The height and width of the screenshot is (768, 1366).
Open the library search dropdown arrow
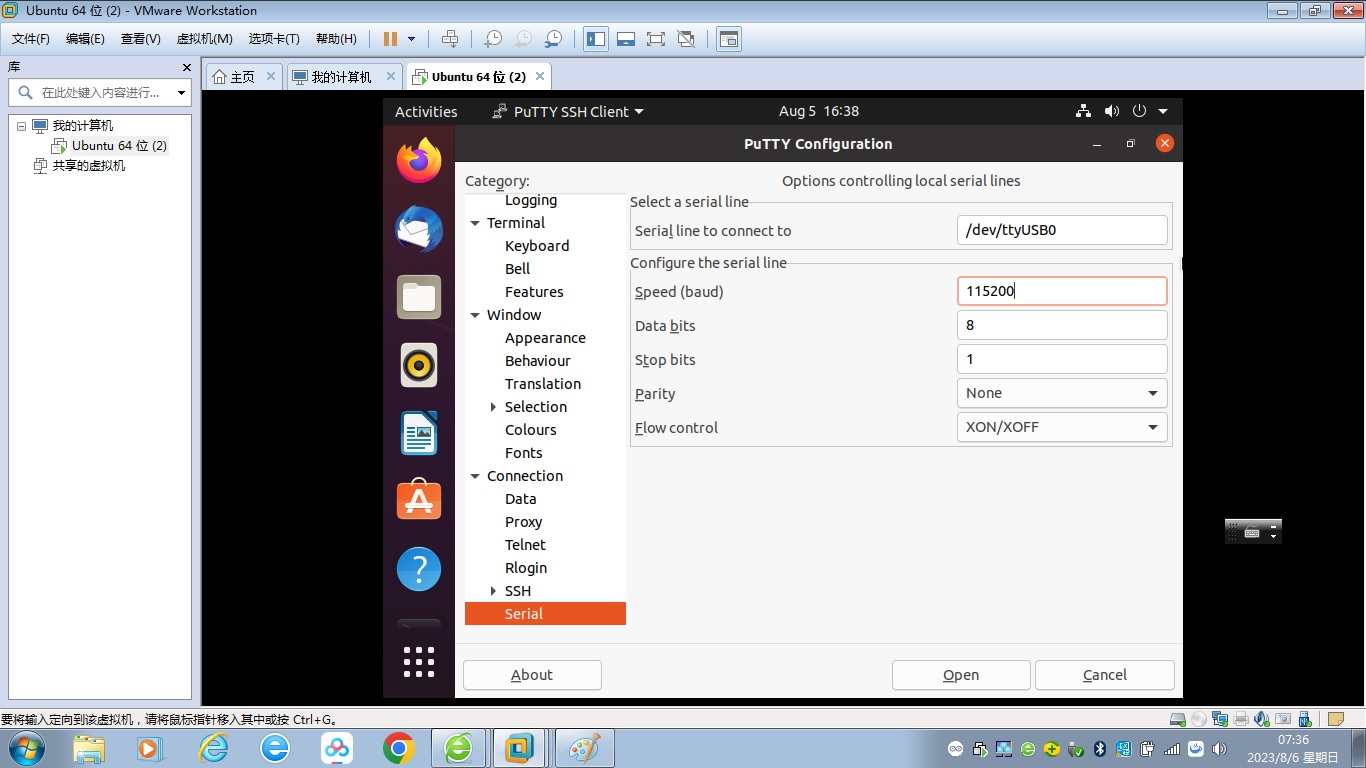pyautogui.click(x=181, y=92)
